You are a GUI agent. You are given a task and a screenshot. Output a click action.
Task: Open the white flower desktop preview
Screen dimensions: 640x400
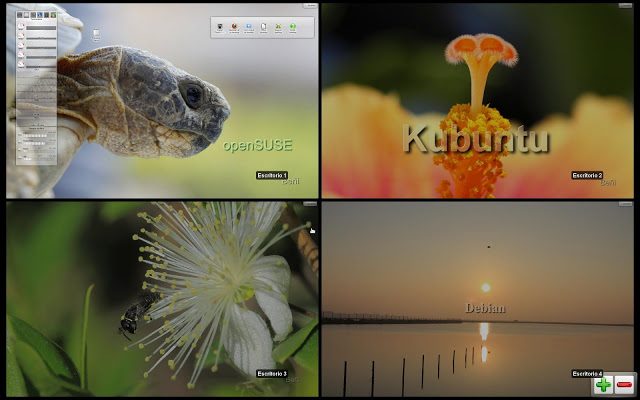(162, 300)
